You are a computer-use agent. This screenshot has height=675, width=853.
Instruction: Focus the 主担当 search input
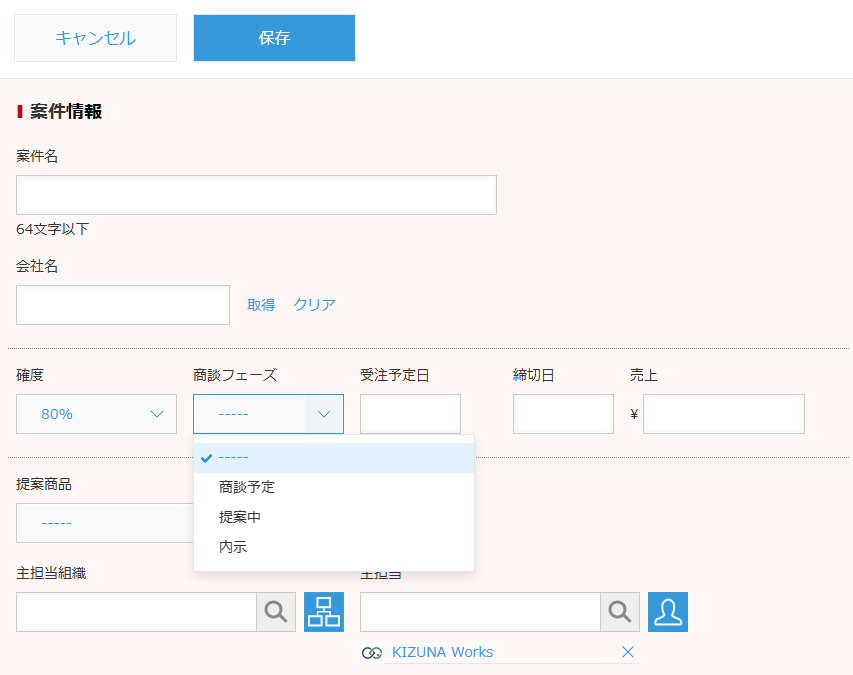(480, 612)
